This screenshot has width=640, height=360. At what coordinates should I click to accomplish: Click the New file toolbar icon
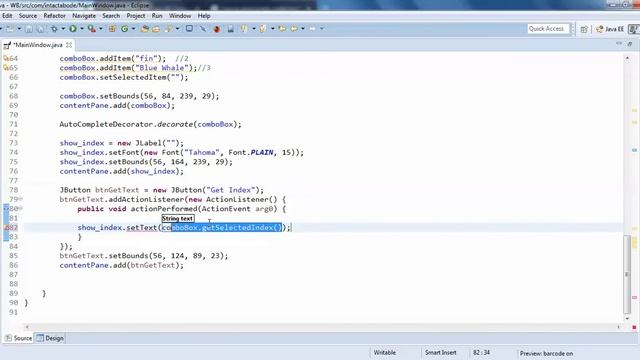point(10,29)
